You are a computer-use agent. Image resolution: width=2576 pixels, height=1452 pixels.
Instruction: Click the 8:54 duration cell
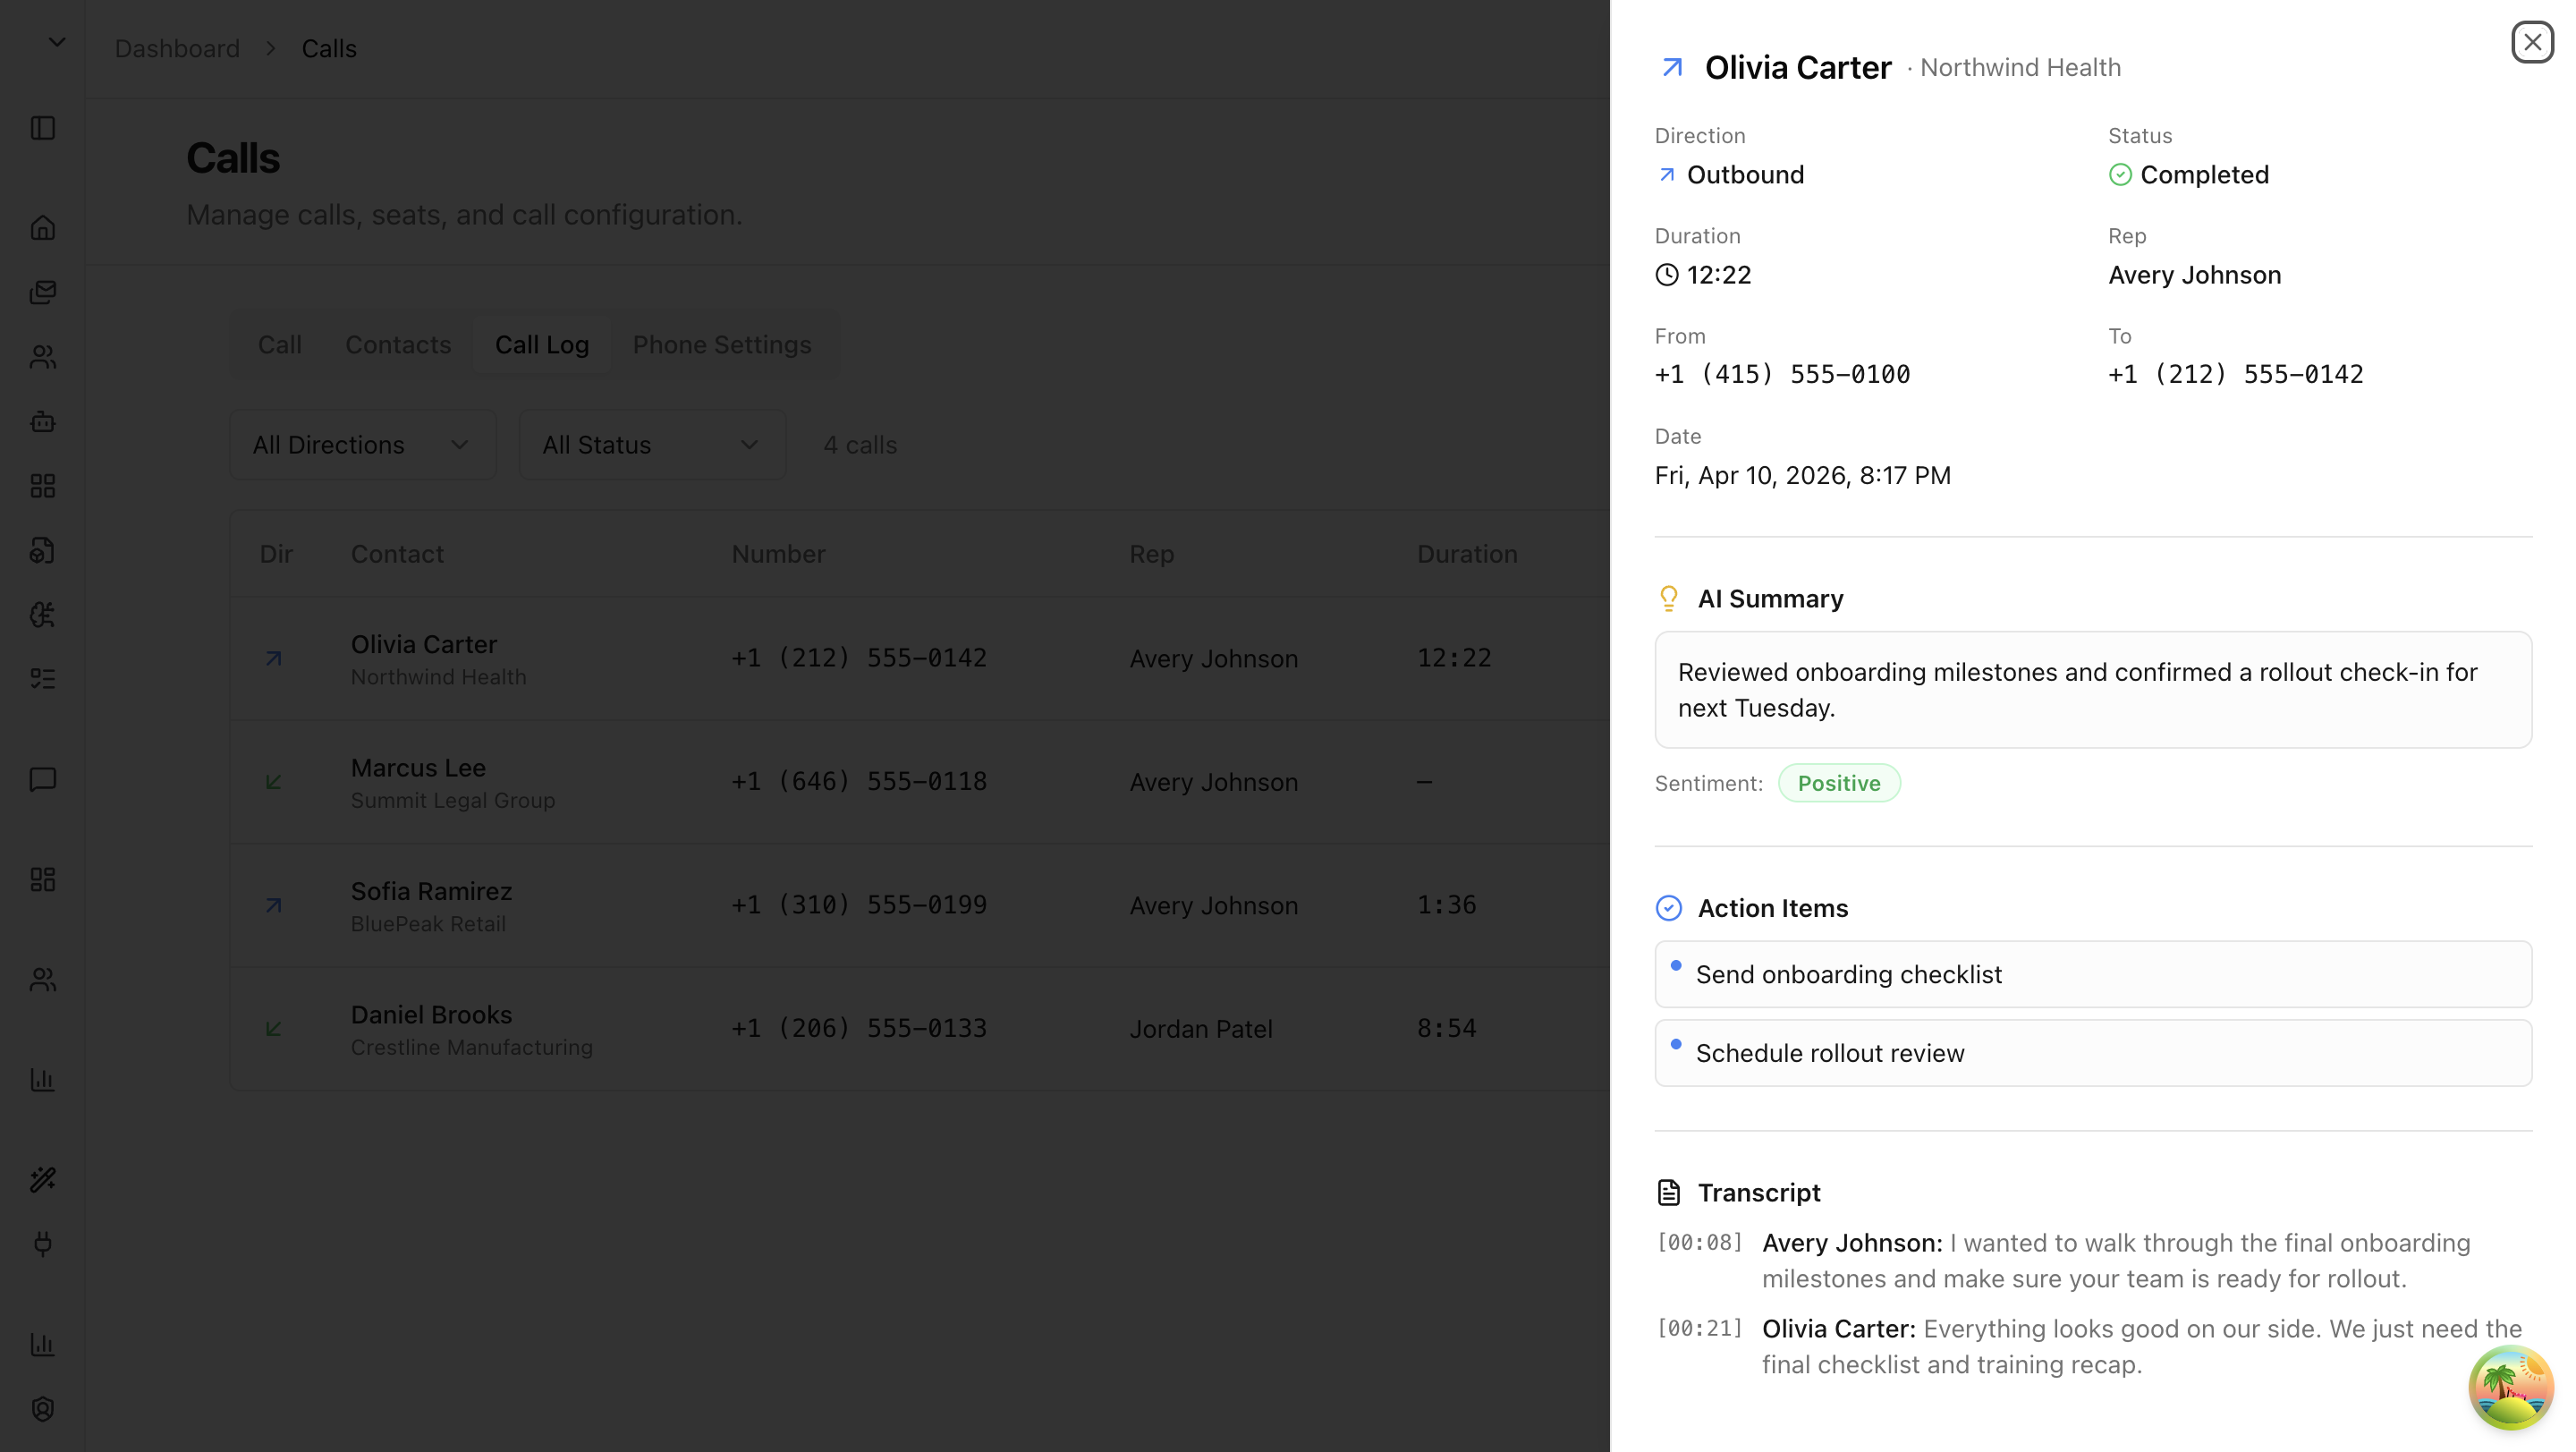(1446, 1029)
